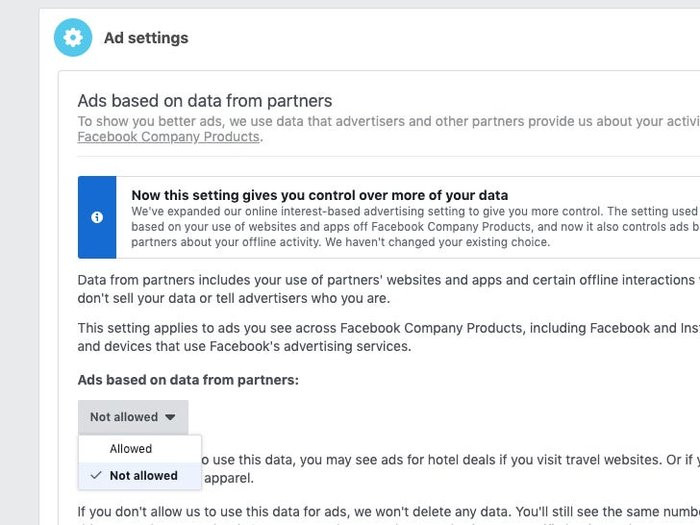The image size is (700, 525).
Task: Open the Not allowed dropdown button
Action: (132, 417)
